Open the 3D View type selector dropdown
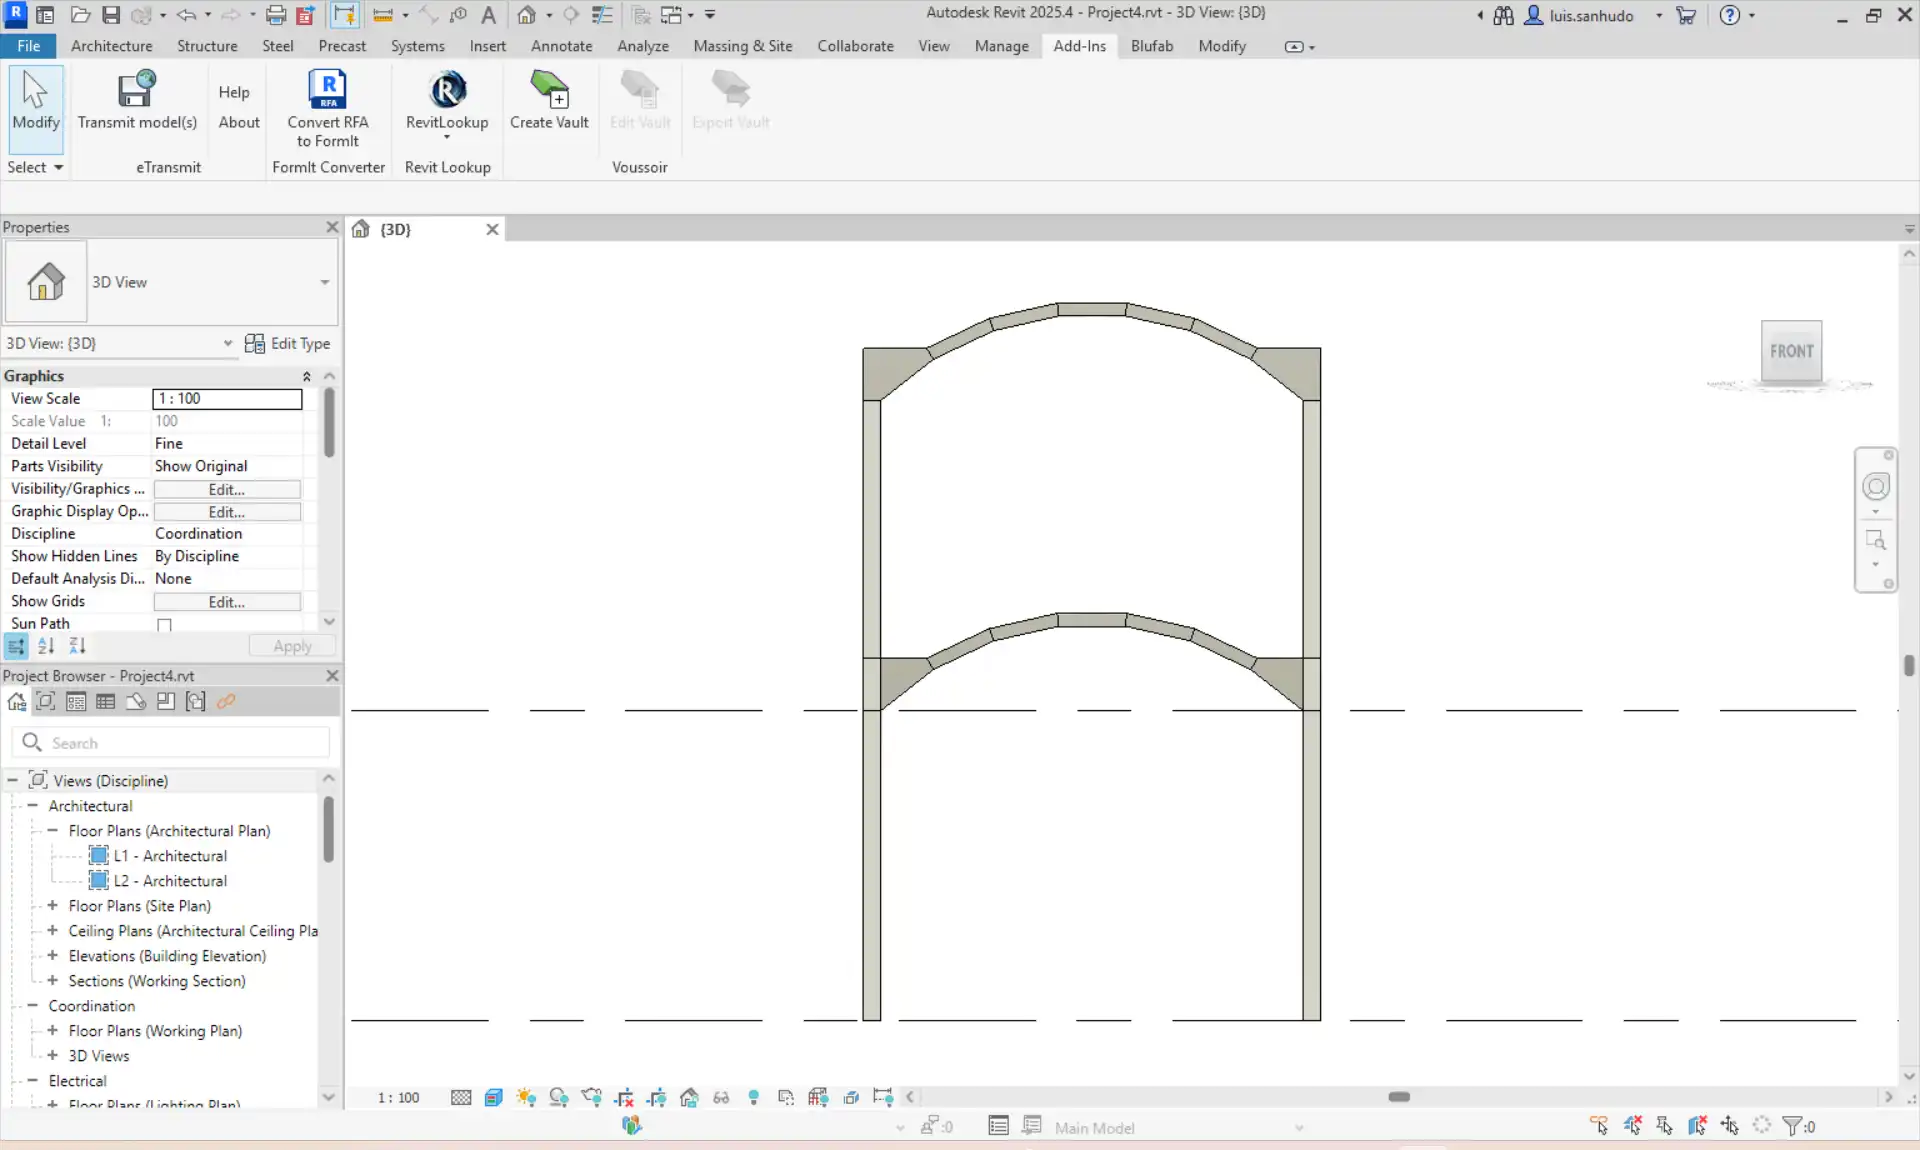This screenshot has width=1920, height=1150. tap(324, 283)
